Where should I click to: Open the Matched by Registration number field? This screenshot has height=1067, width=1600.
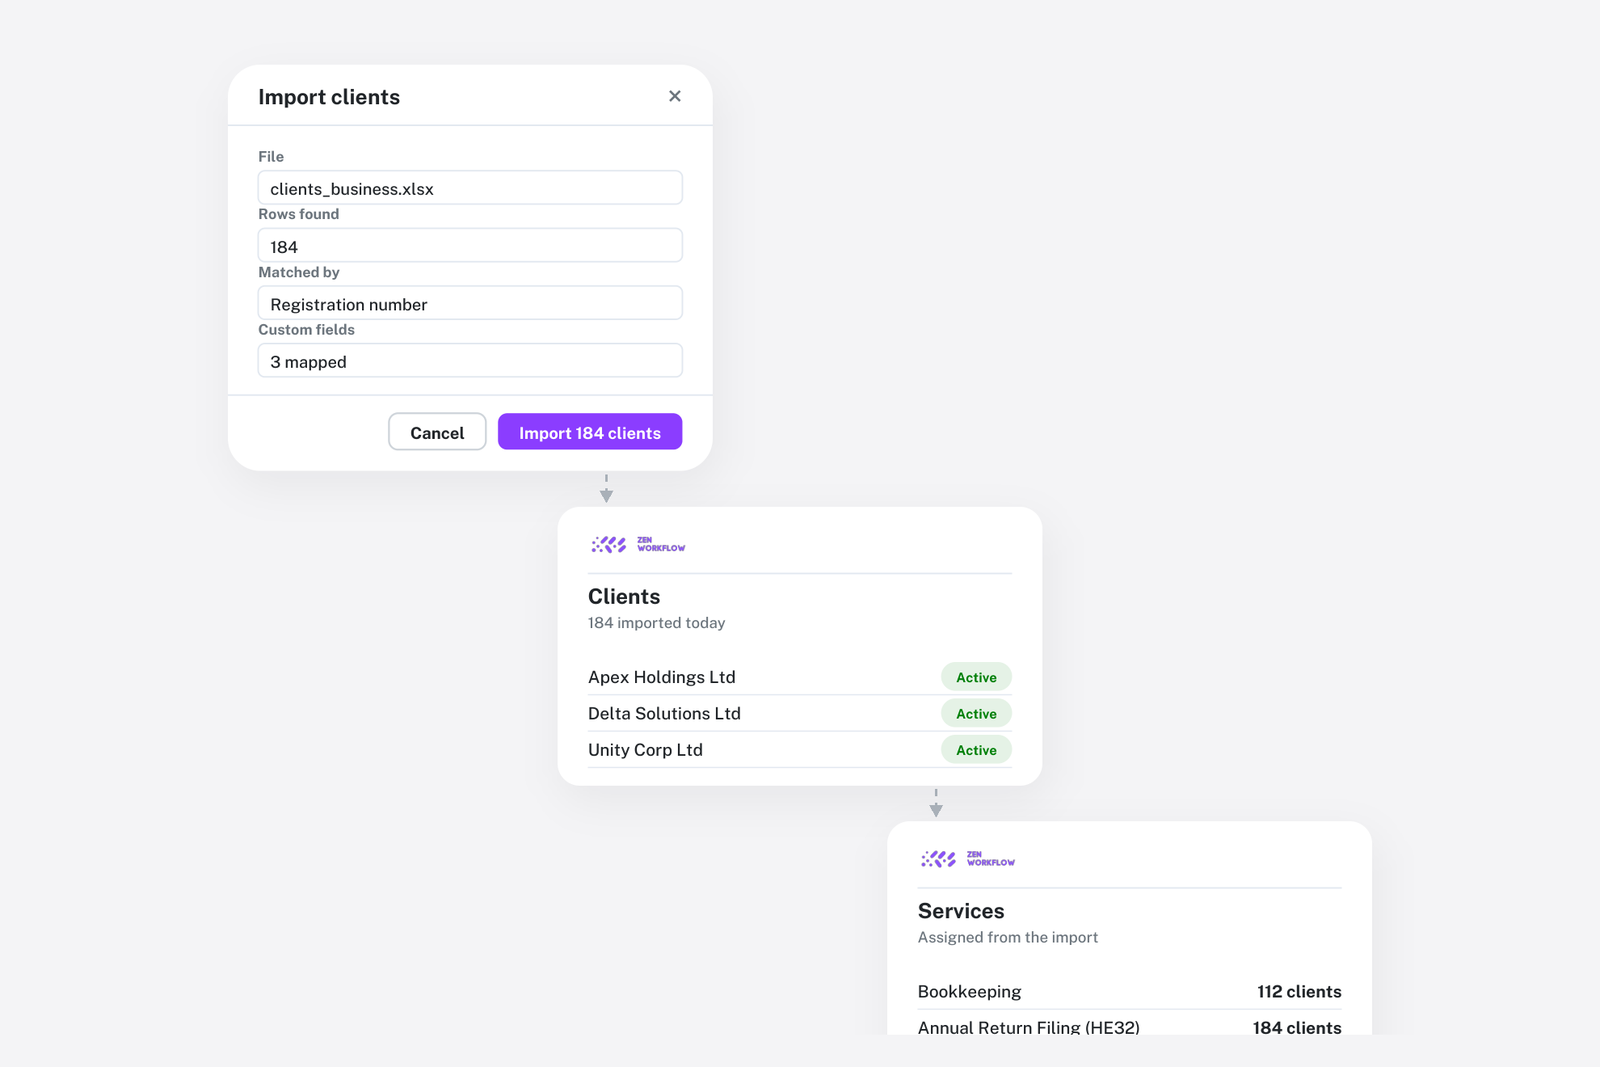click(470, 303)
